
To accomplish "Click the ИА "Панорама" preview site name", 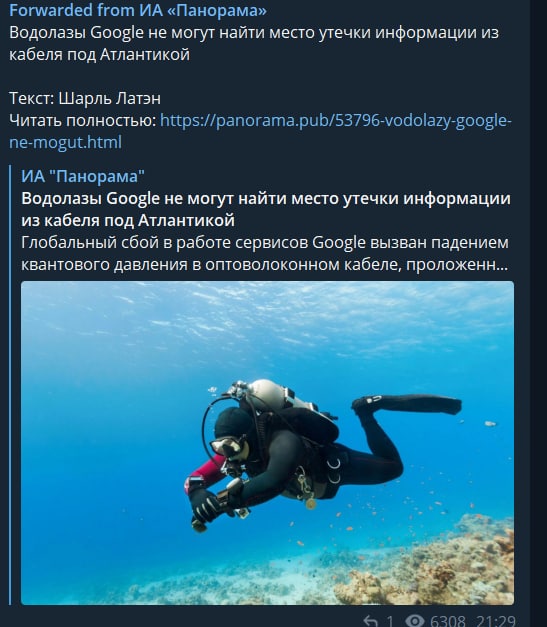I will [x=83, y=176].
